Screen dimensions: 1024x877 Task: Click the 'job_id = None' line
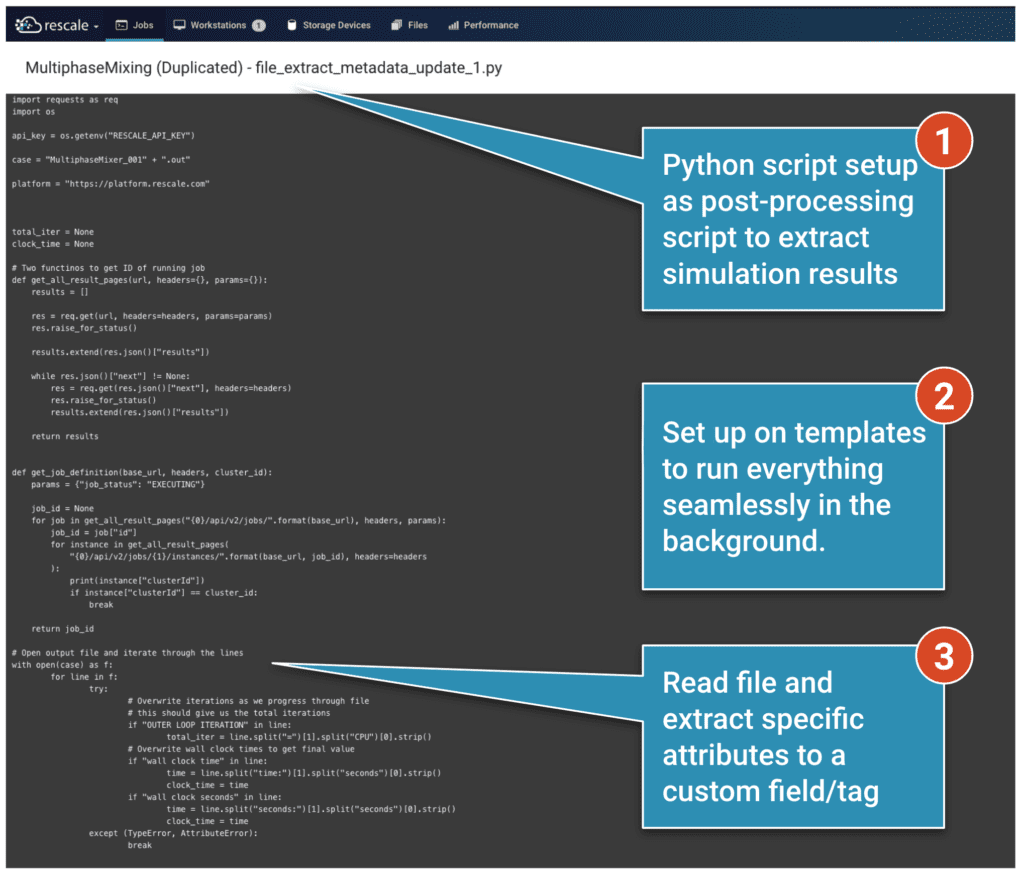pos(62,509)
